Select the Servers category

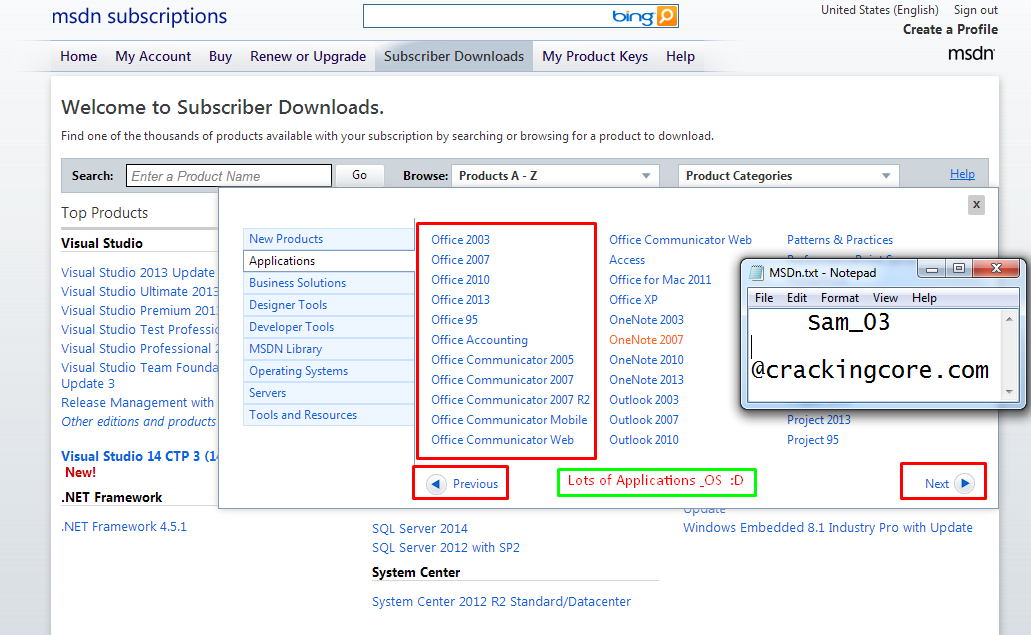pyautogui.click(x=329, y=393)
